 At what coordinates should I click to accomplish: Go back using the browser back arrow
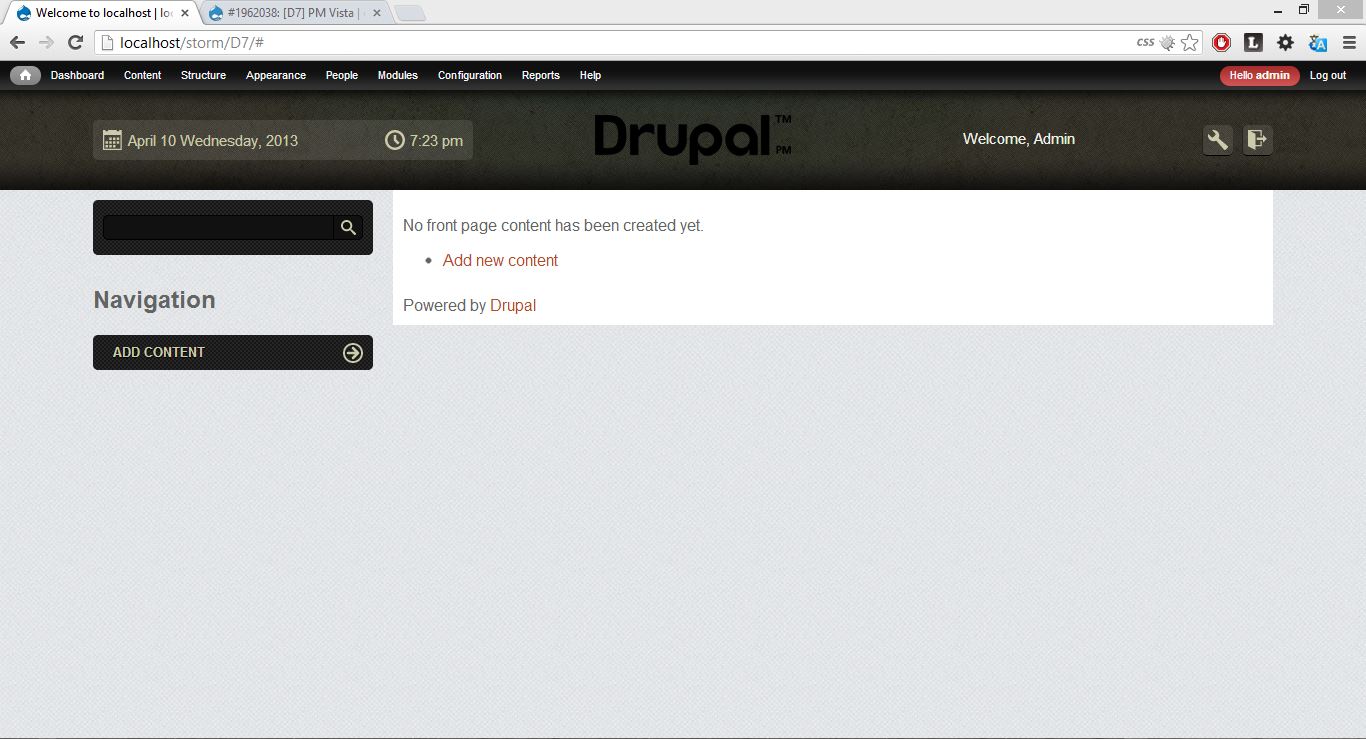click(17, 42)
